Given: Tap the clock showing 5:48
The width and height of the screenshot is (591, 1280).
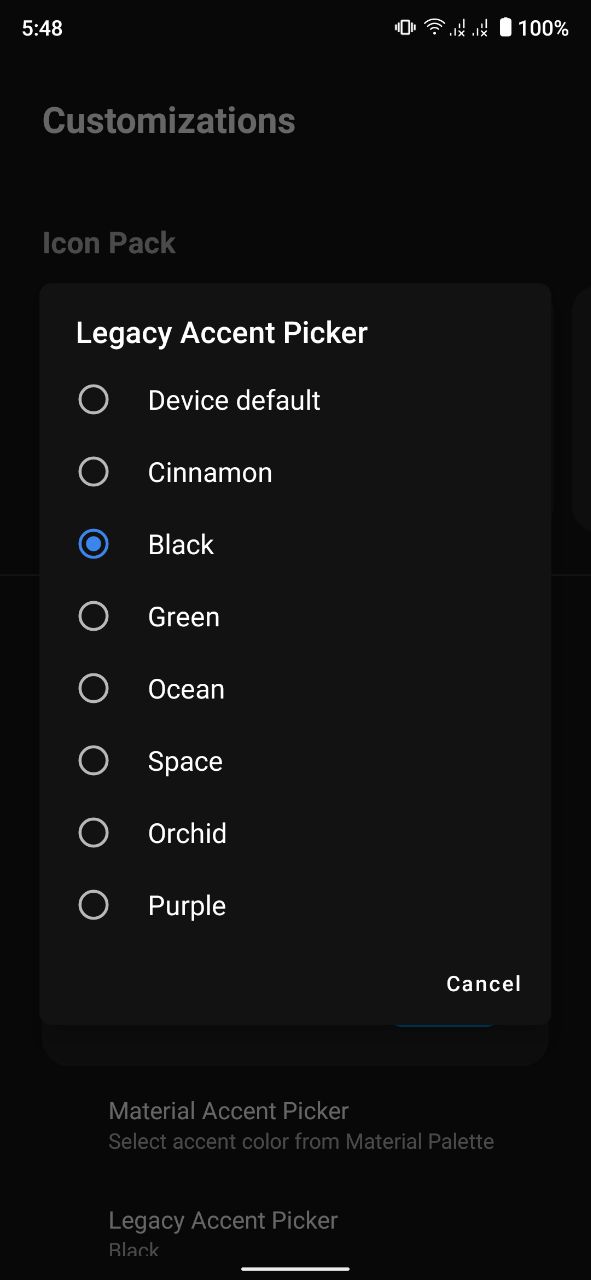Looking at the screenshot, I should tap(42, 28).
